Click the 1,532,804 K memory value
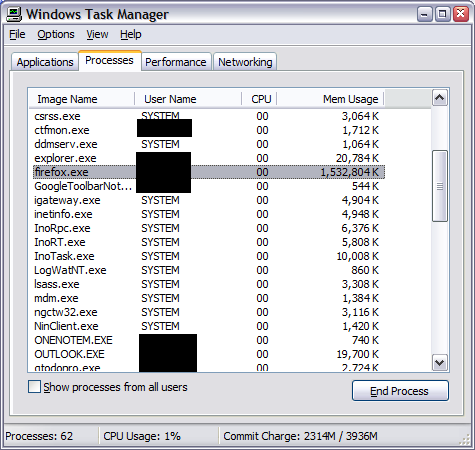This screenshot has width=475, height=450. coord(349,172)
